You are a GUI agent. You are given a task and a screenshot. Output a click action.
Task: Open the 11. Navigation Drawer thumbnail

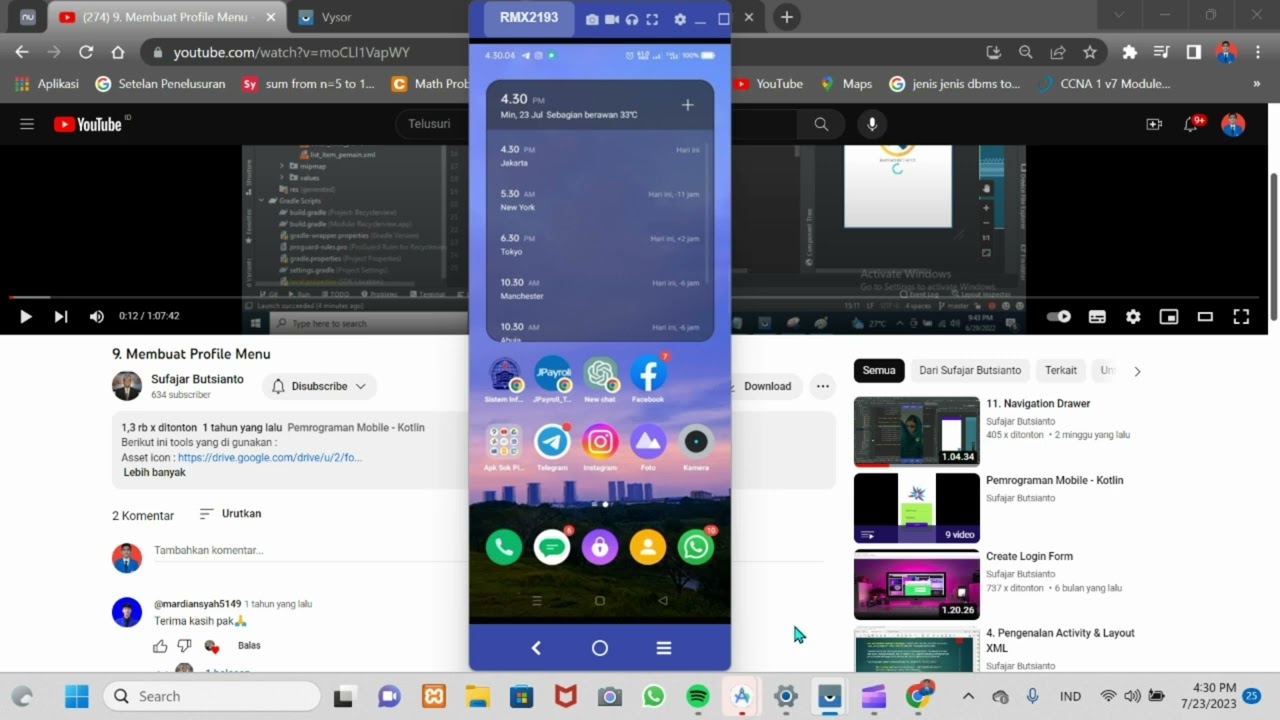click(x=917, y=432)
